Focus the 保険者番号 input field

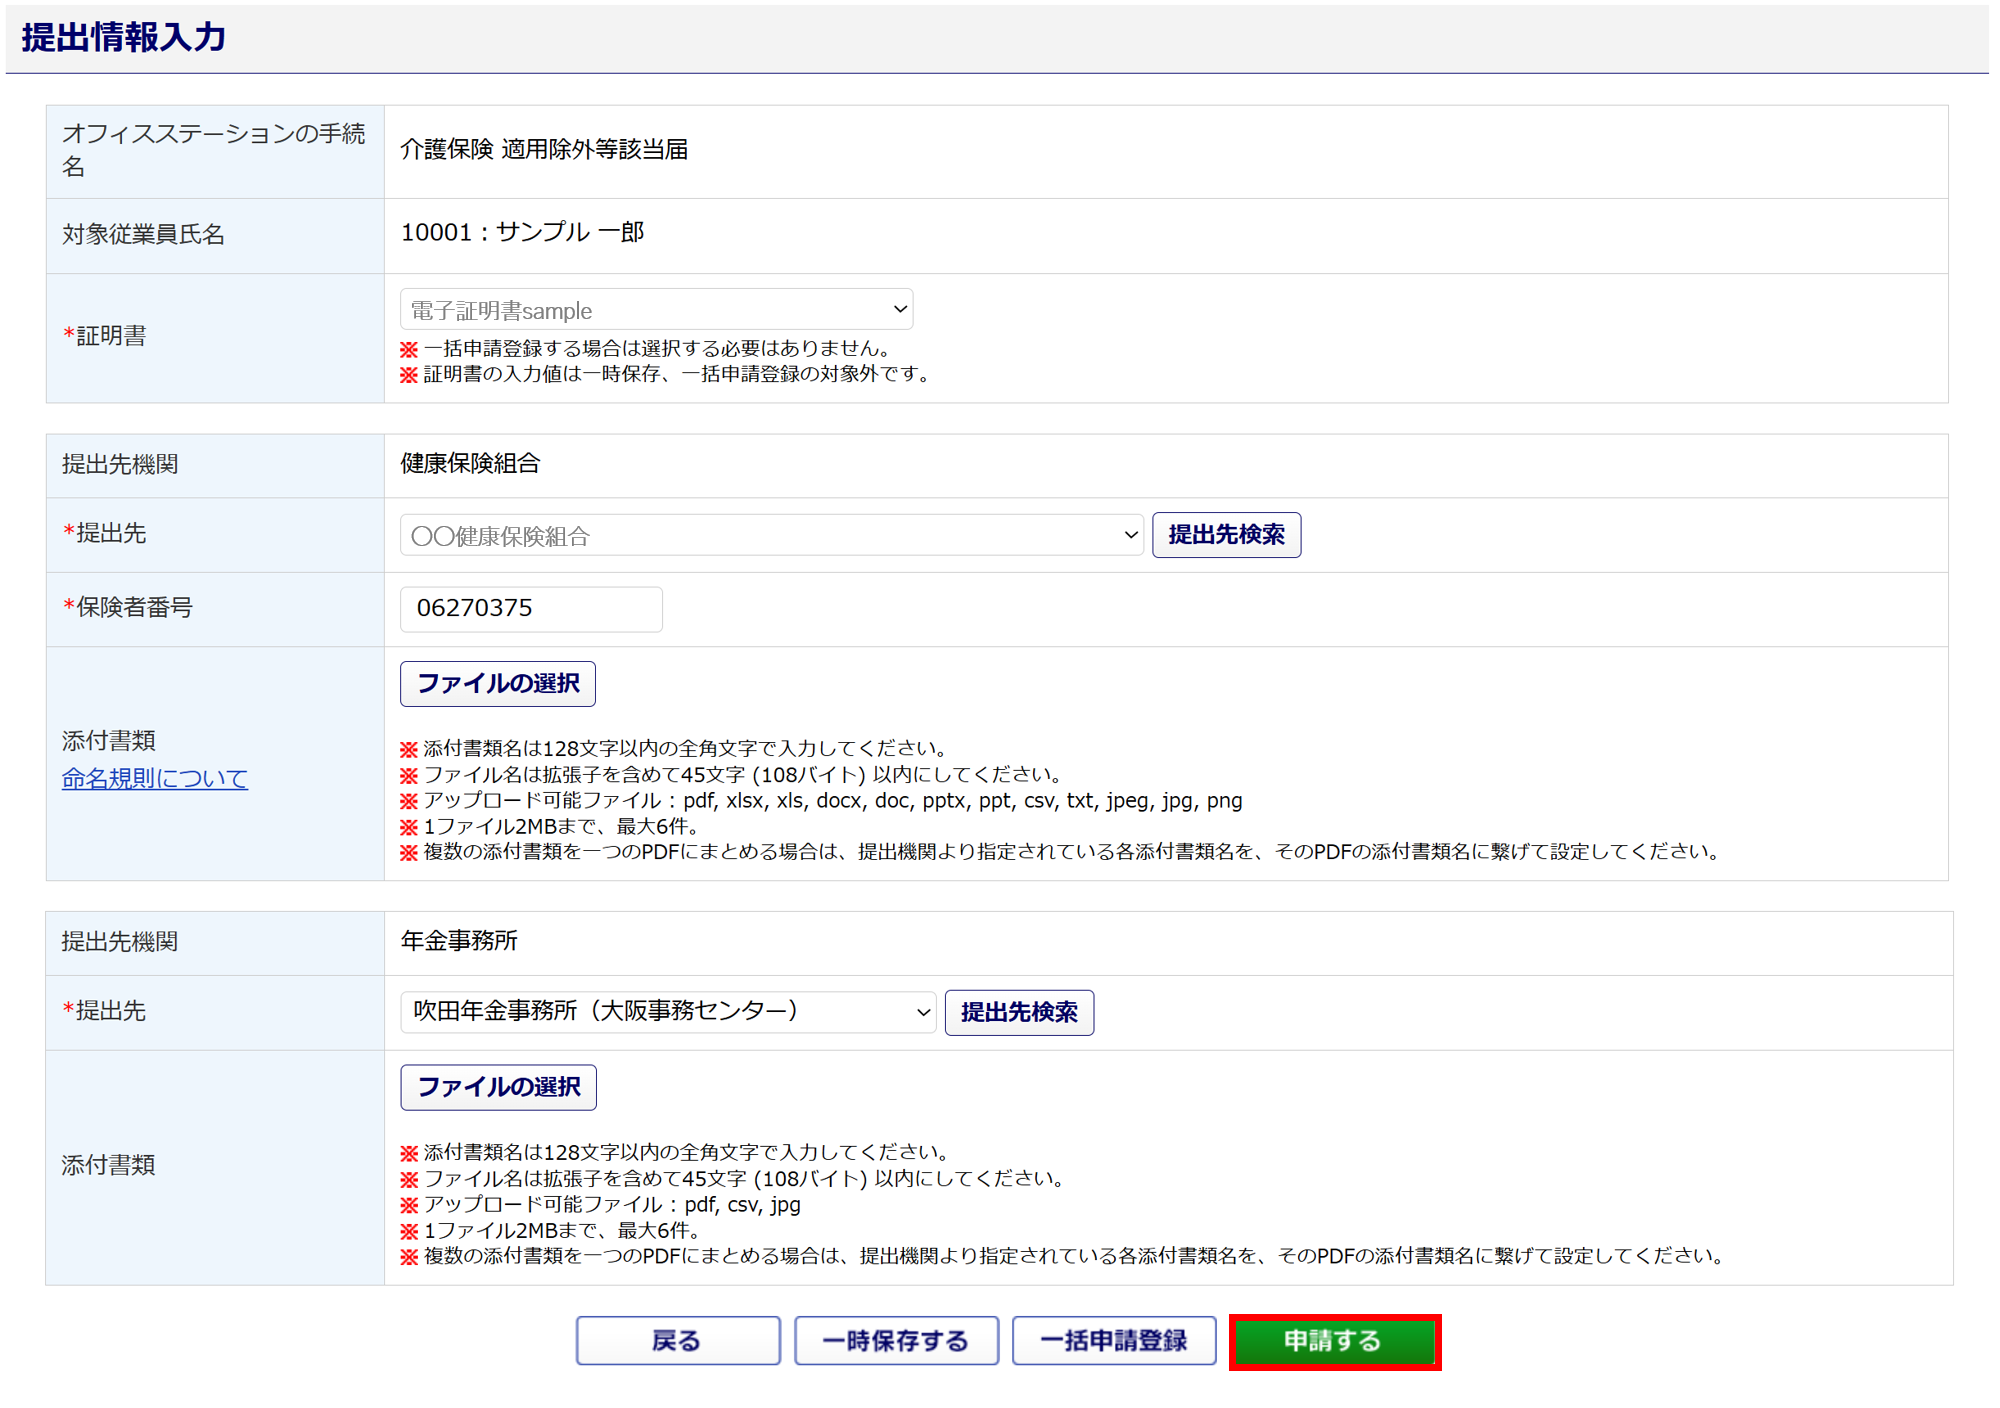[531, 609]
